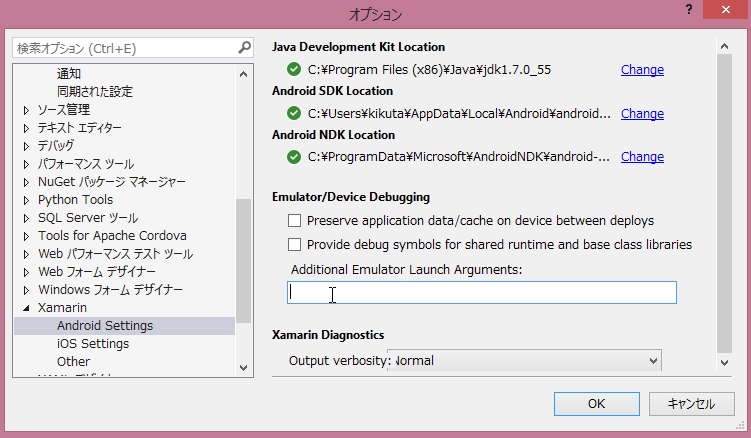
Task: Click the JDK path text
Action: point(429,70)
